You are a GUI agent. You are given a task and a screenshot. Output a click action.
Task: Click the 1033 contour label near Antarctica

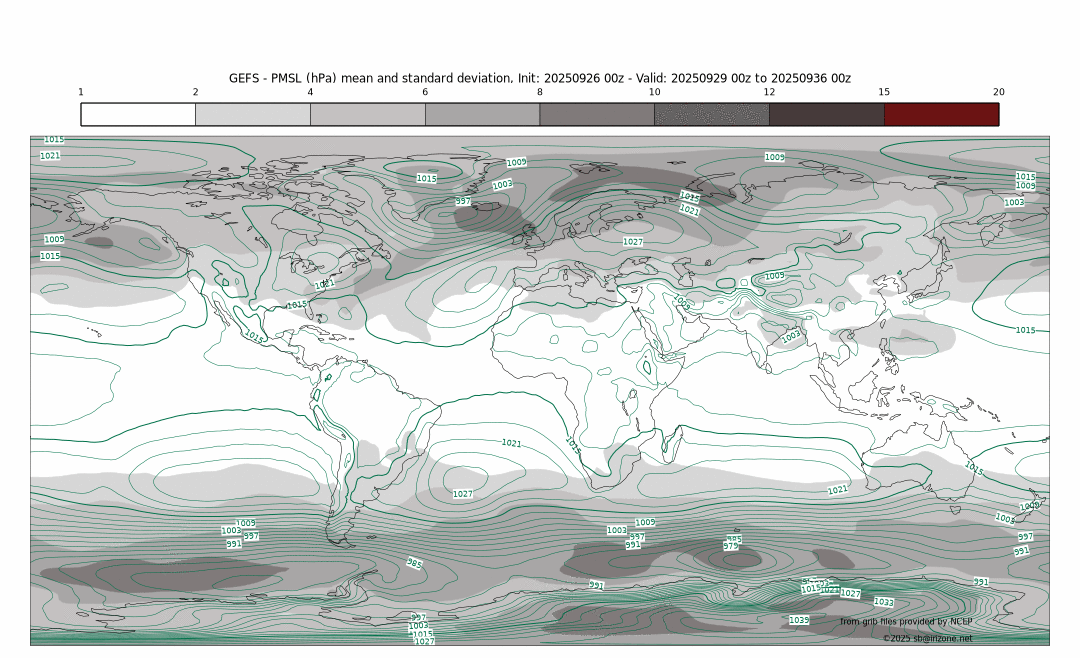click(x=883, y=602)
